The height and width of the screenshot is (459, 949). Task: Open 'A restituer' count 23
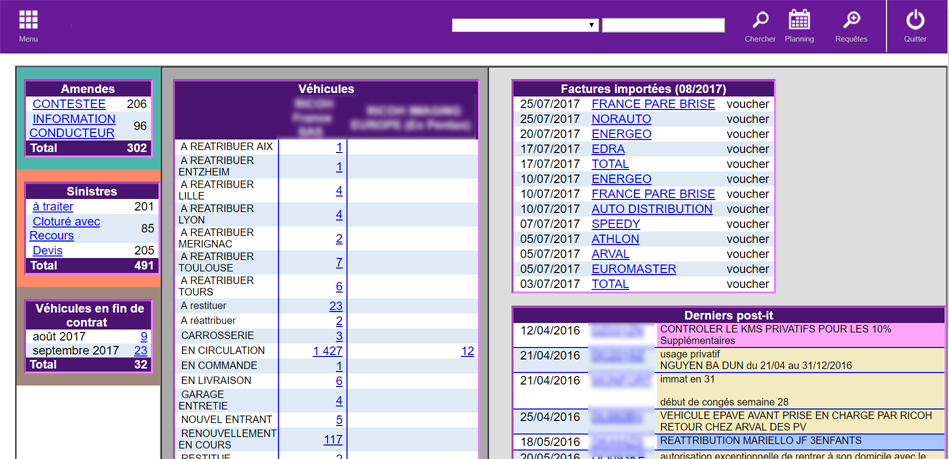[x=336, y=306]
